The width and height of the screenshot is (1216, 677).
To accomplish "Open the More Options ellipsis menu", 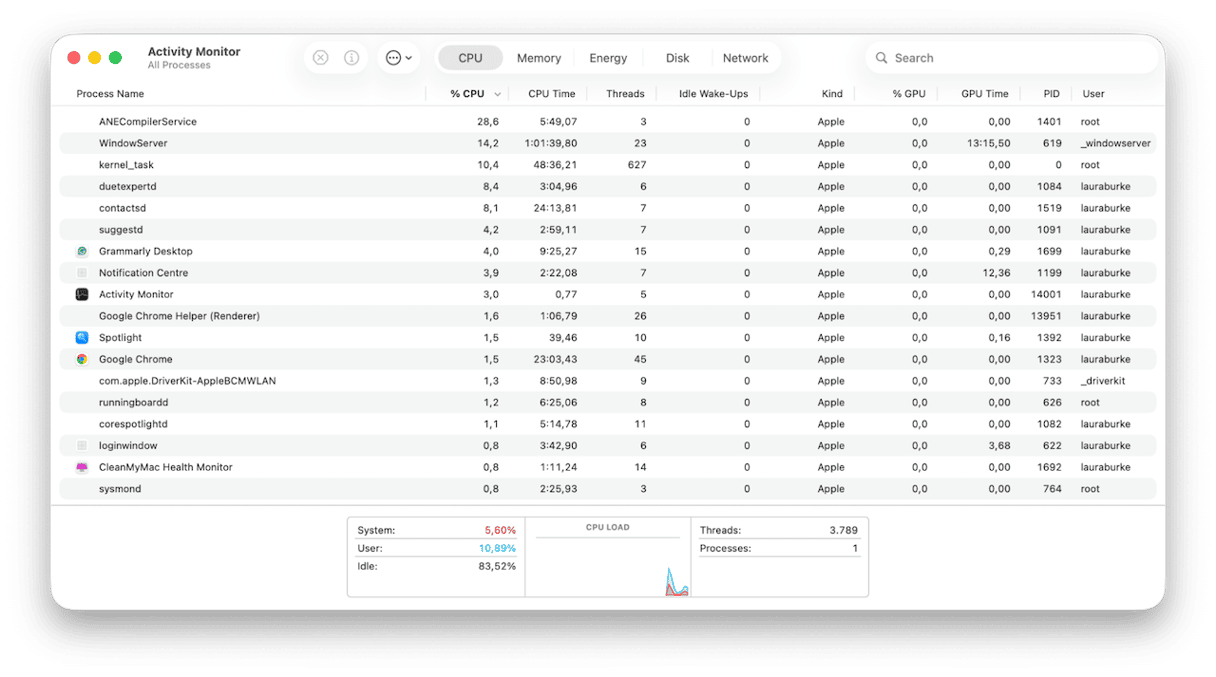I will coord(393,57).
